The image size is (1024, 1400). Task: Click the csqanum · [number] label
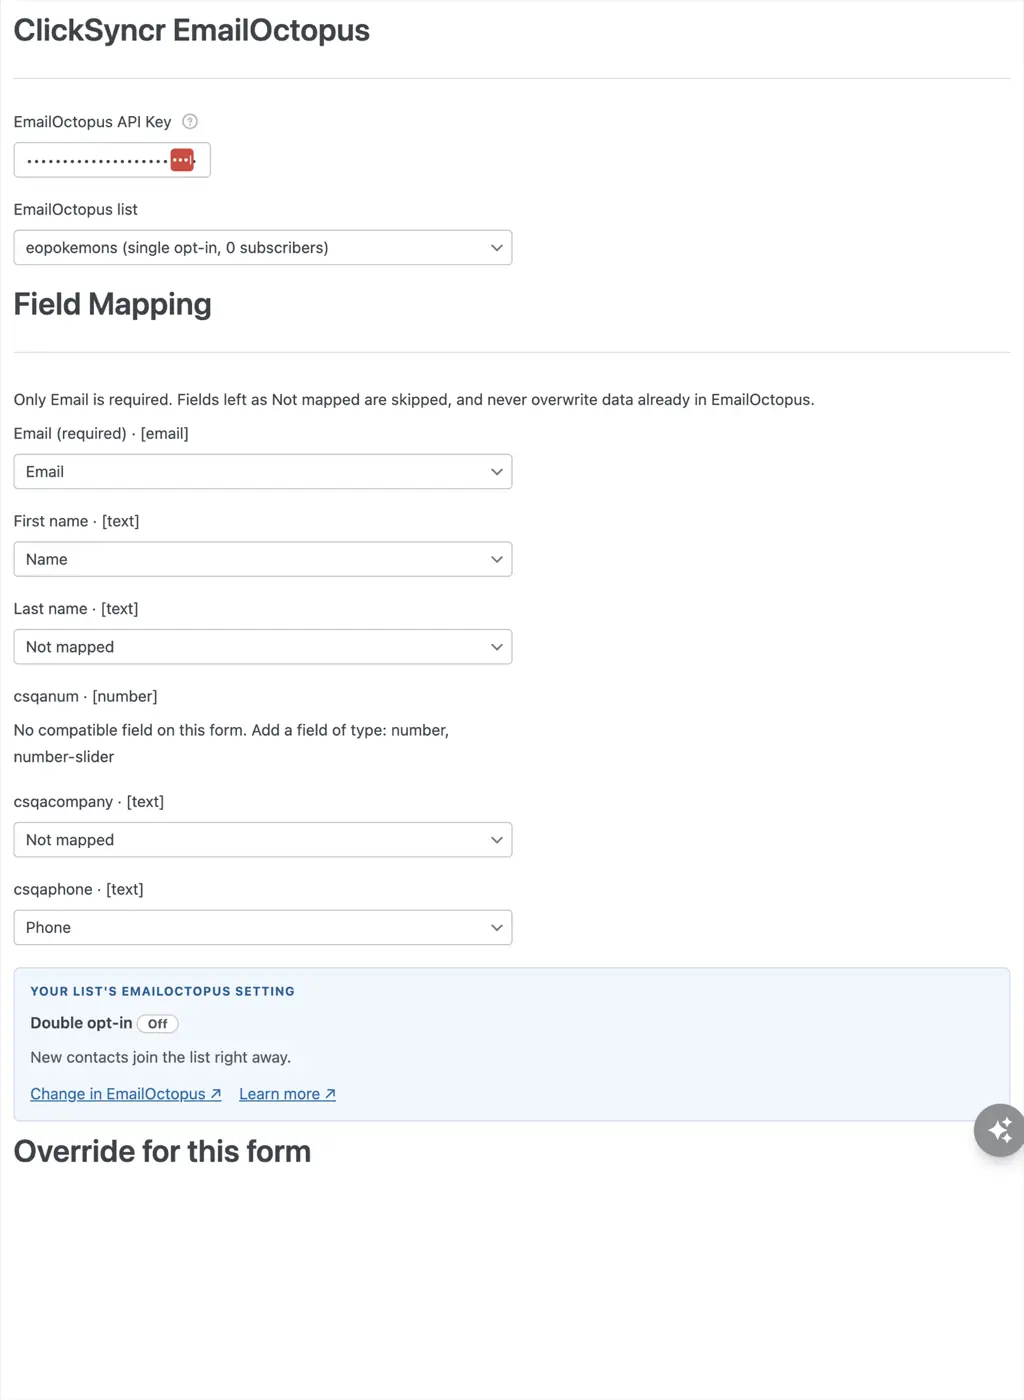click(86, 696)
